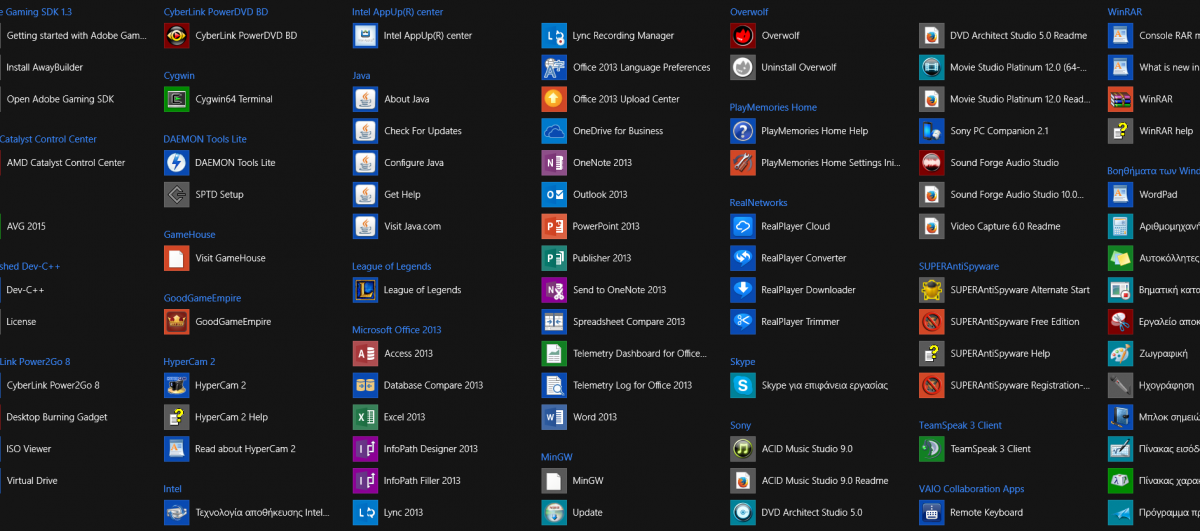Open SUPERAntiSpyware Free Edition icon
Image resolution: width=1200 pixels, height=531 pixels.
(x=932, y=322)
